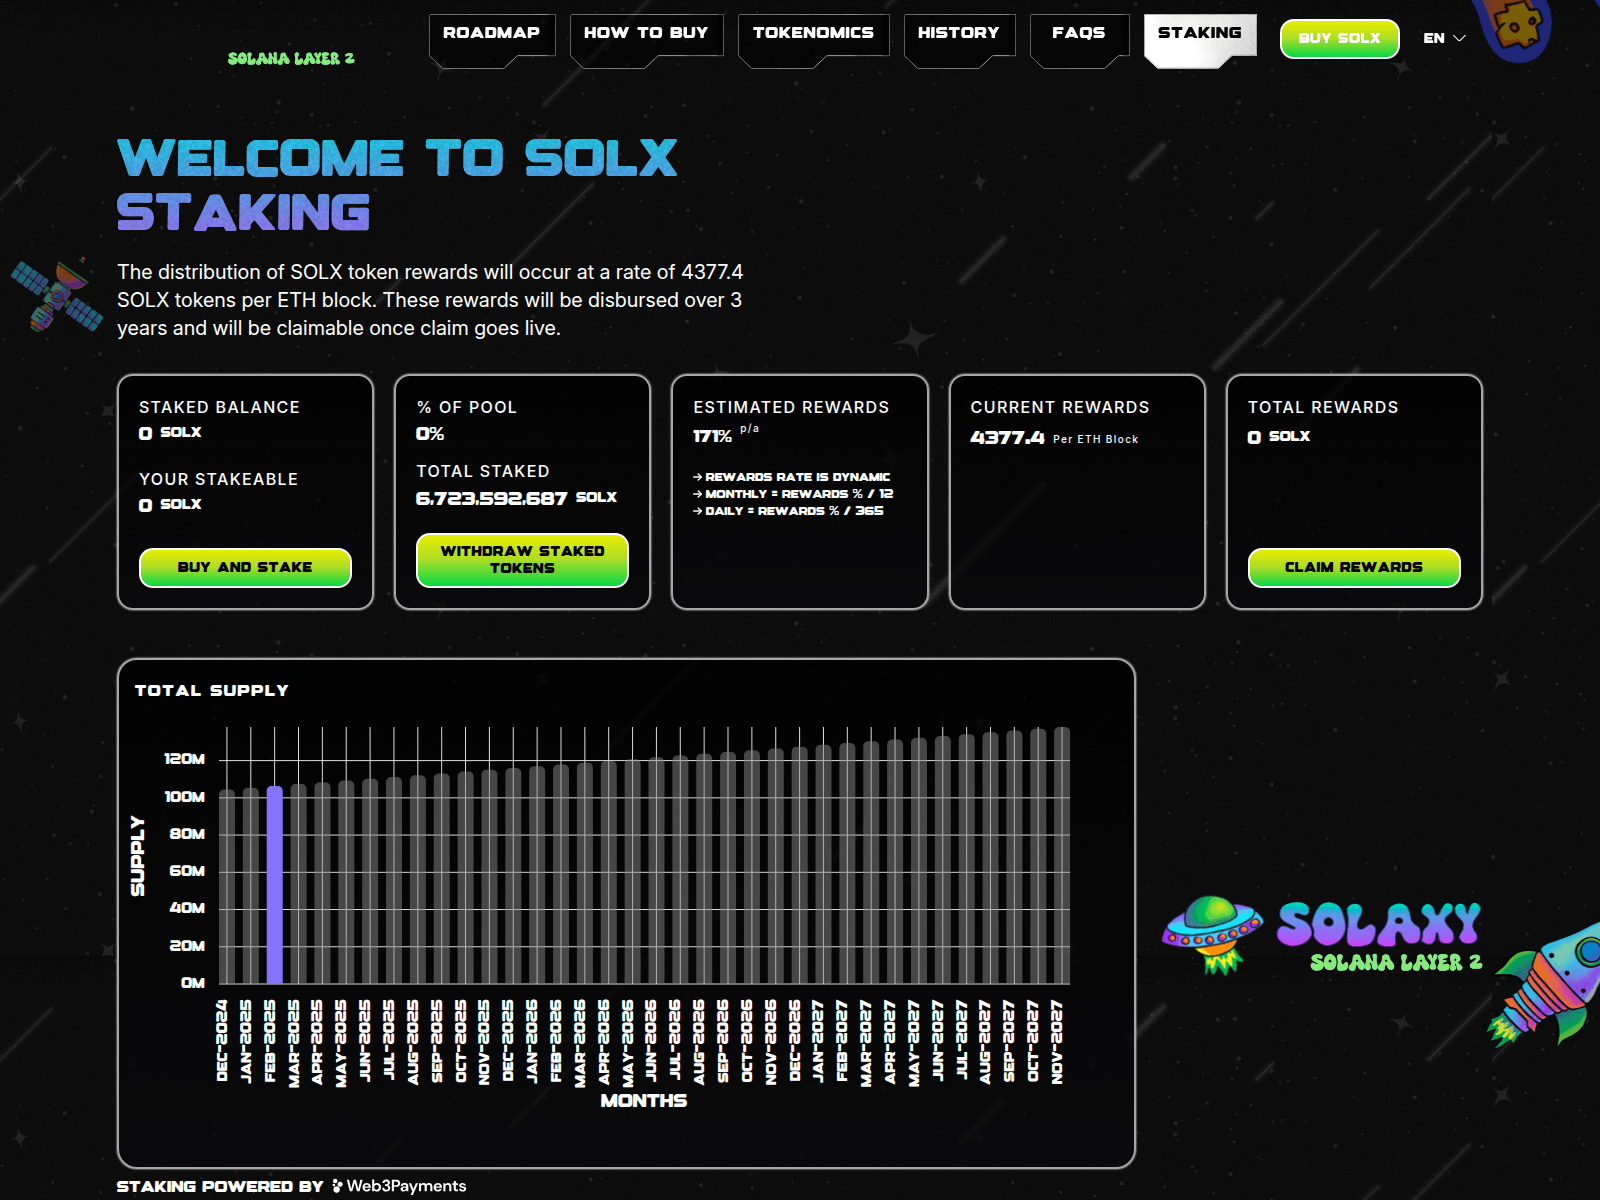
Task: Select the TOKENOMICS menu item
Action: click(x=812, y=33)
